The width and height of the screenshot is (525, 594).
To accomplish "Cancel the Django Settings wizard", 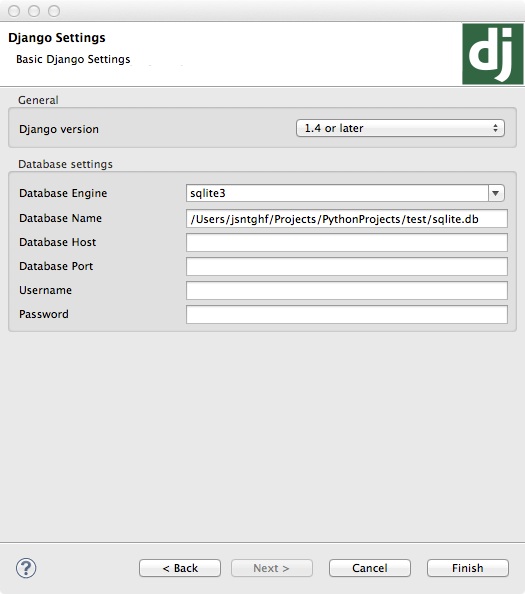I will point(370,568).
